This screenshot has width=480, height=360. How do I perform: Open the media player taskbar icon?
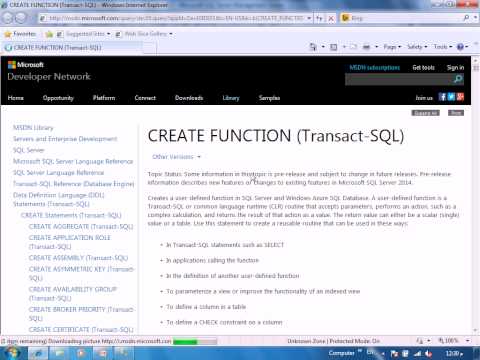(x=81, y=353)
